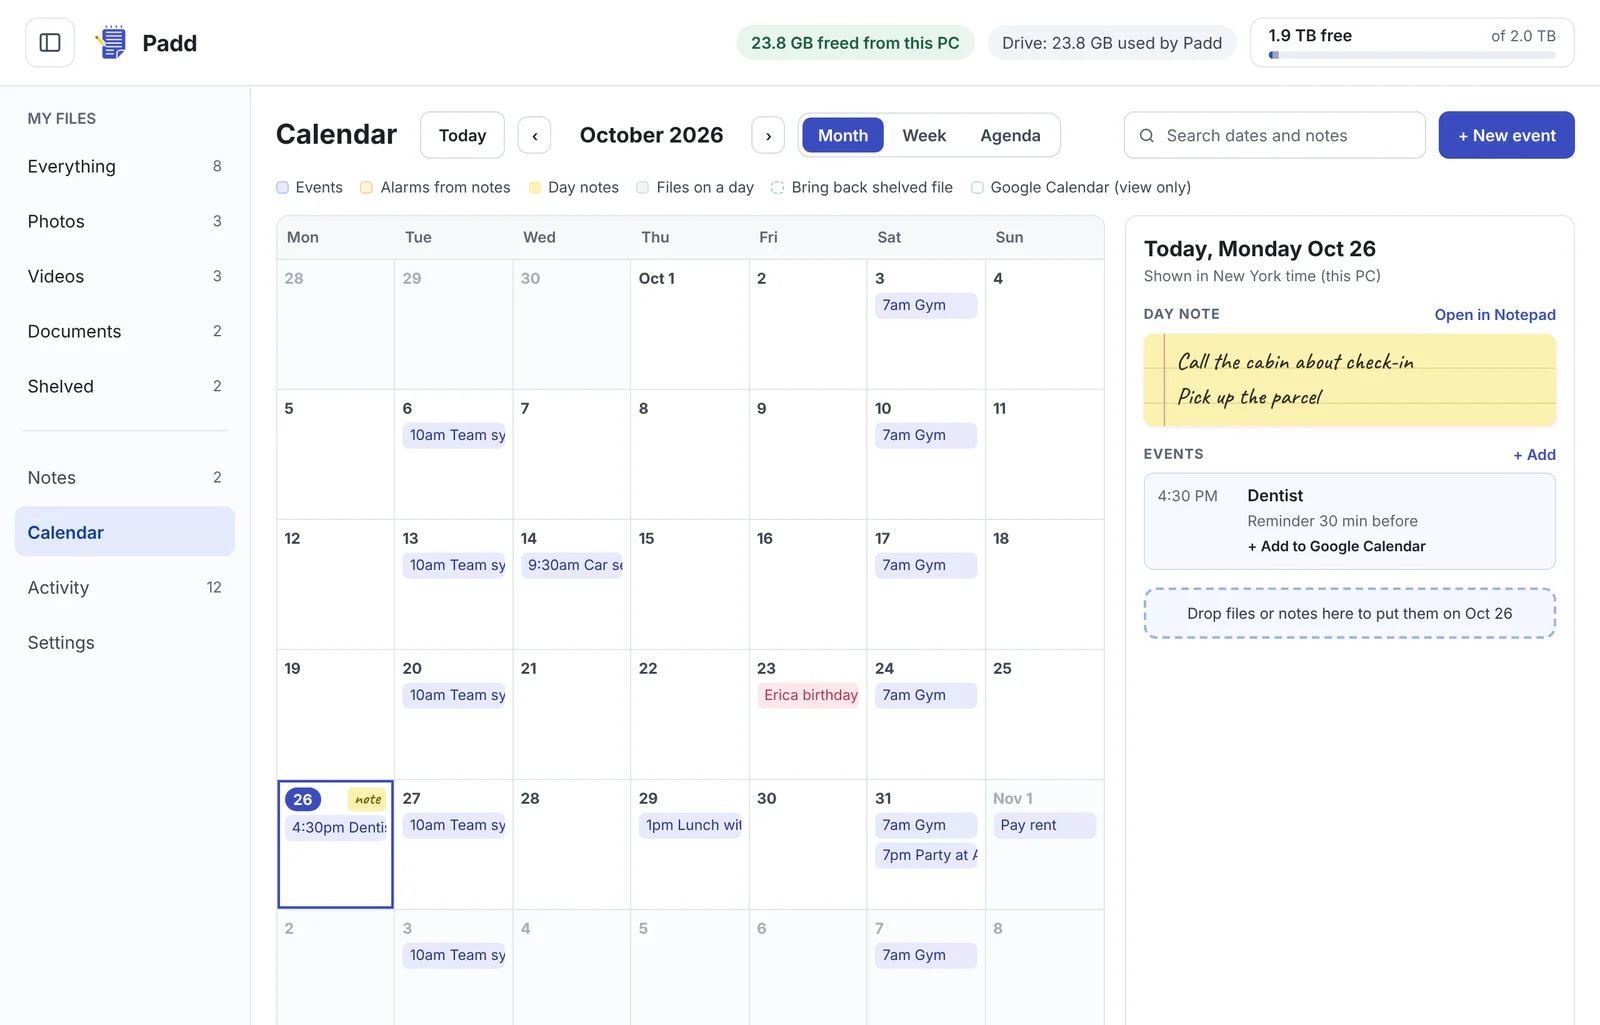Click the Search dates and notes field
This screenshot has width=1600, height=1025.
click(x=1275, y=136)
